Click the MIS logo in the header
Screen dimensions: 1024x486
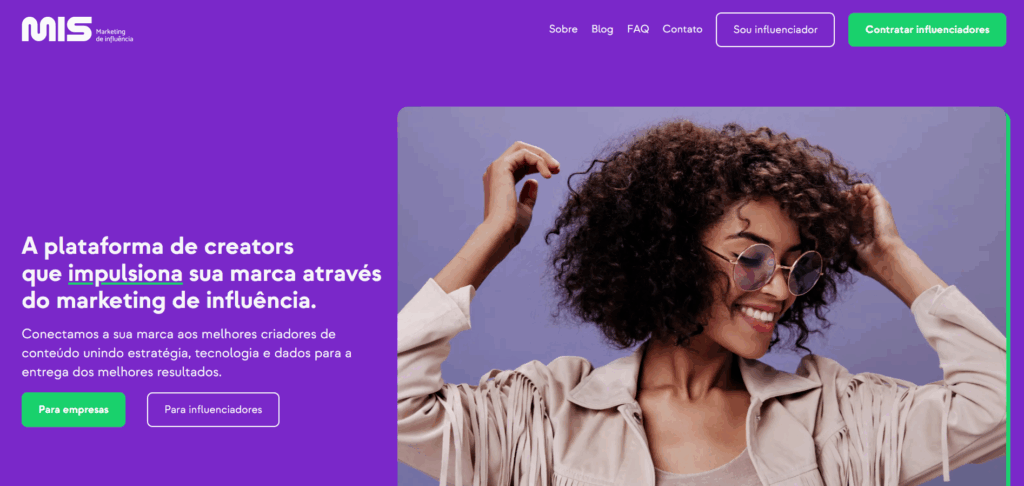(x=57, y=29)
